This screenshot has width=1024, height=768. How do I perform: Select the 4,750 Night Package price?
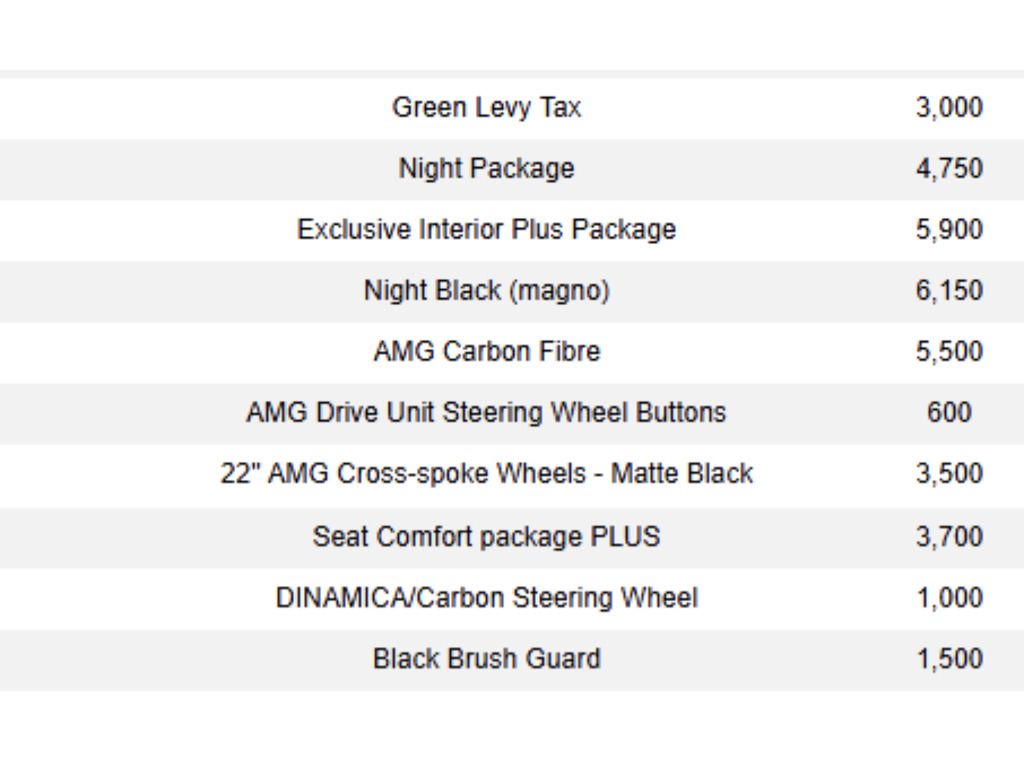coord(949,169)
